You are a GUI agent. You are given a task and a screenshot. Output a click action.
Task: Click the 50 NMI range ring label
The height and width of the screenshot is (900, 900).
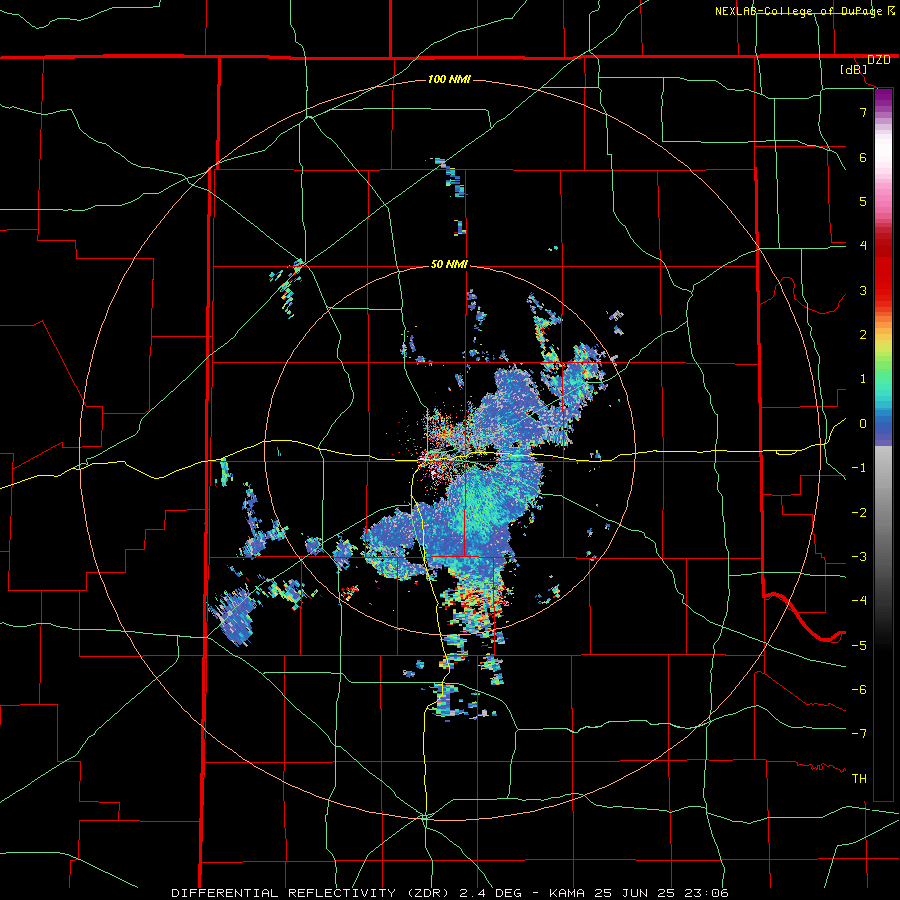pos(449,265)
